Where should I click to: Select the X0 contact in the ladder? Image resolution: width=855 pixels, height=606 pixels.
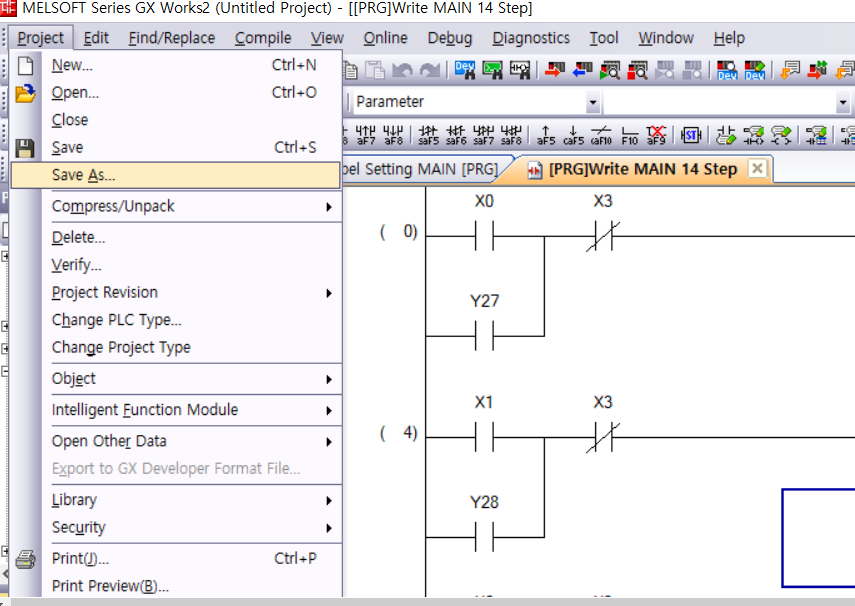click(x=484, y=236)
